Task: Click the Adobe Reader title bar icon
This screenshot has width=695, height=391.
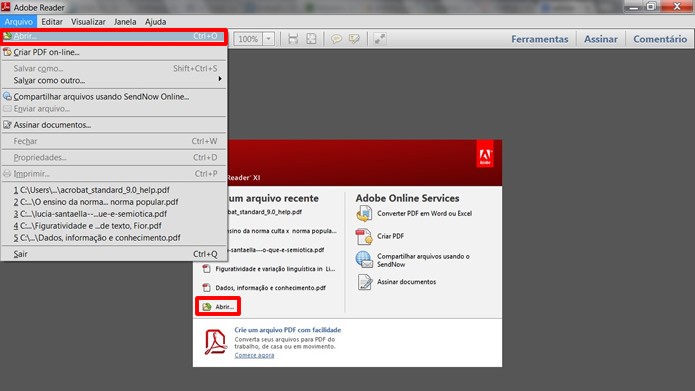Action: (6, 7)
